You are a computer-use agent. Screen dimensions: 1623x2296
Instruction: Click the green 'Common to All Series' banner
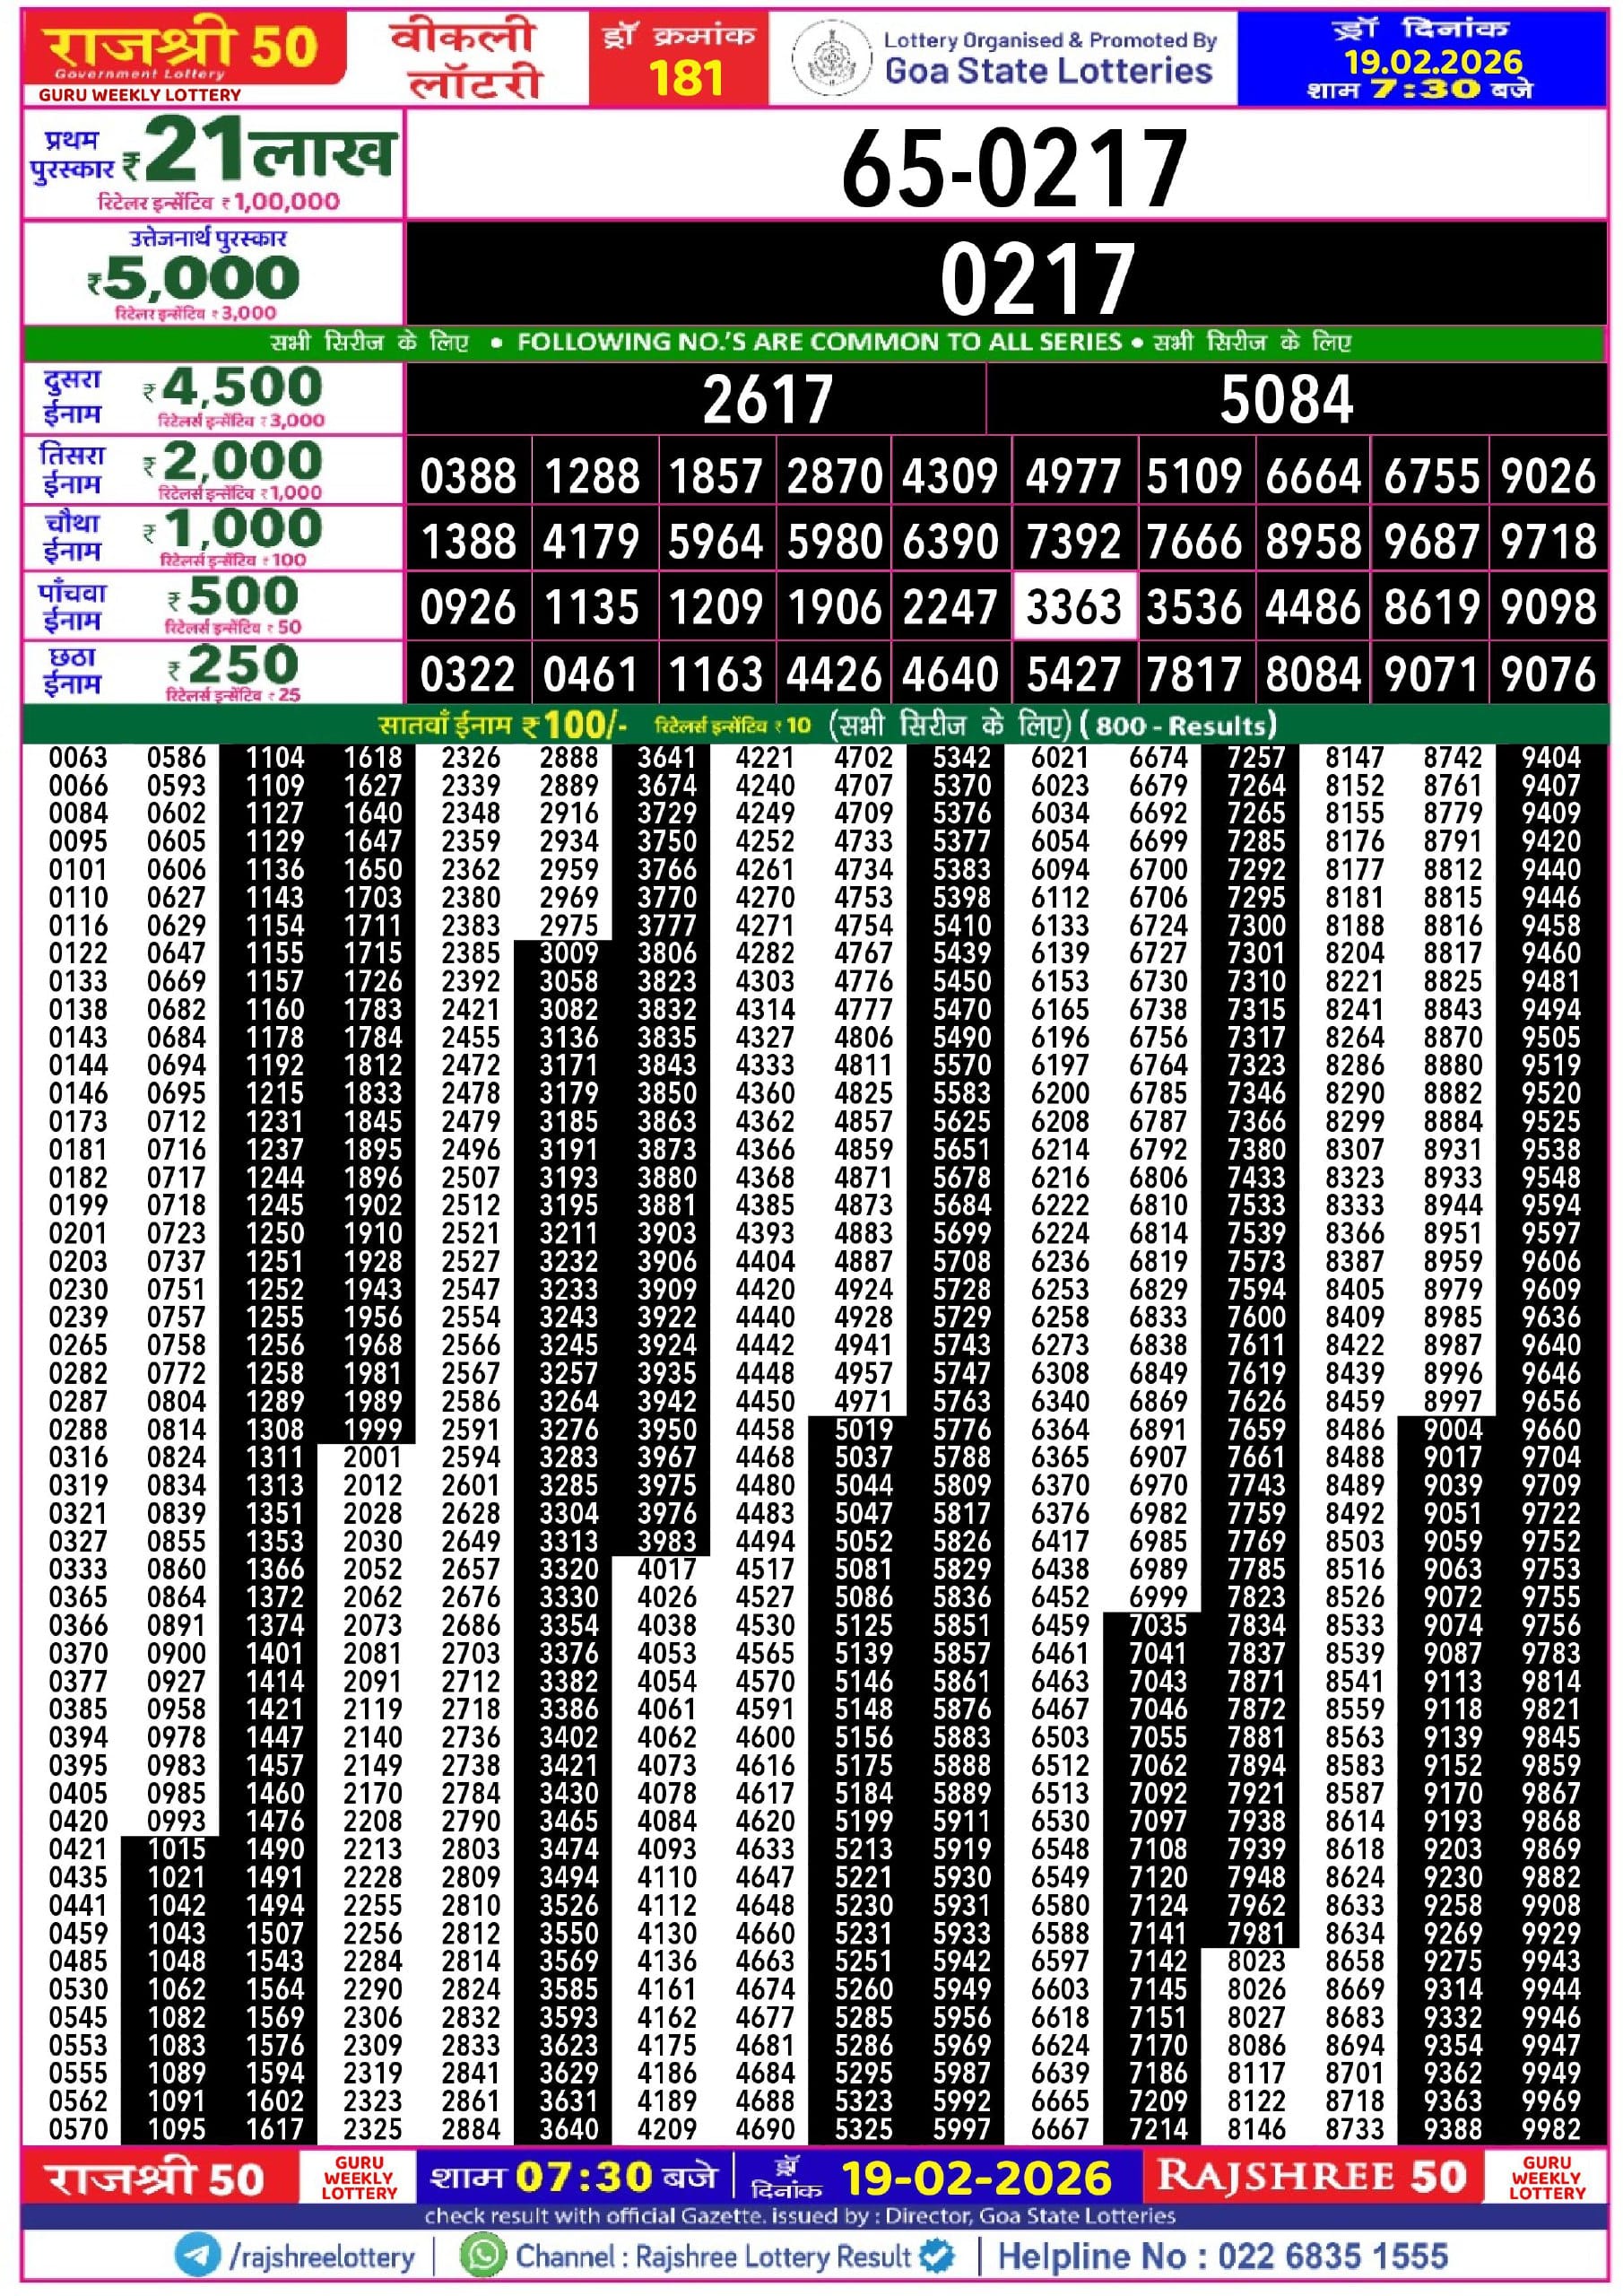[x=815, y=342]
